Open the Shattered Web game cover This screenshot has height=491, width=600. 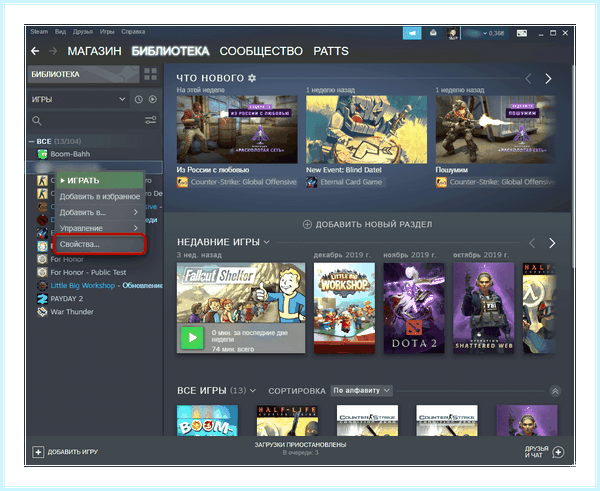pyautogui.click(x=483, y=308)
